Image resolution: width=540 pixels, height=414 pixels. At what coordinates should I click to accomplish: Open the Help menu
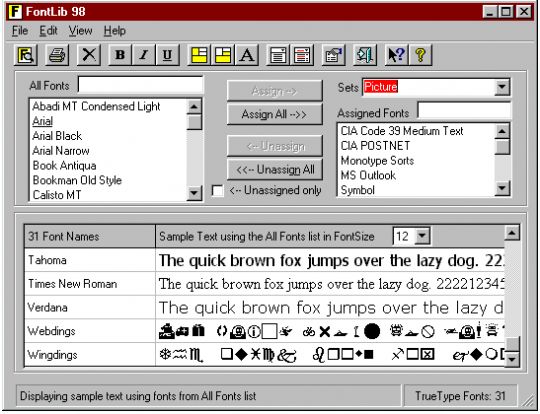(115, 31)
